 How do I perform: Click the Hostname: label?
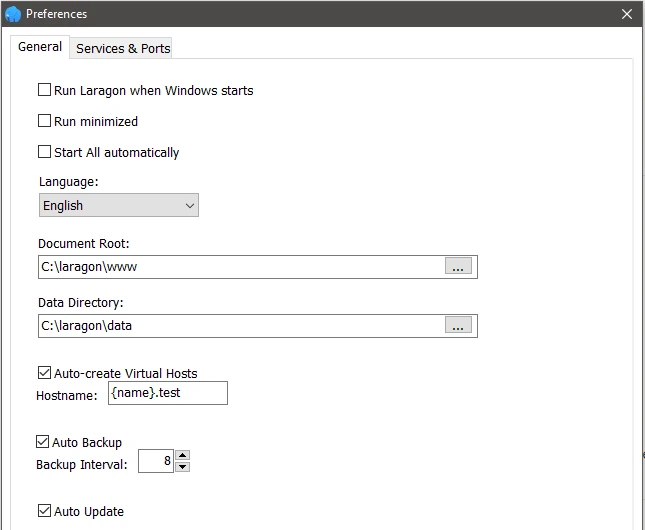pos(67,395)
